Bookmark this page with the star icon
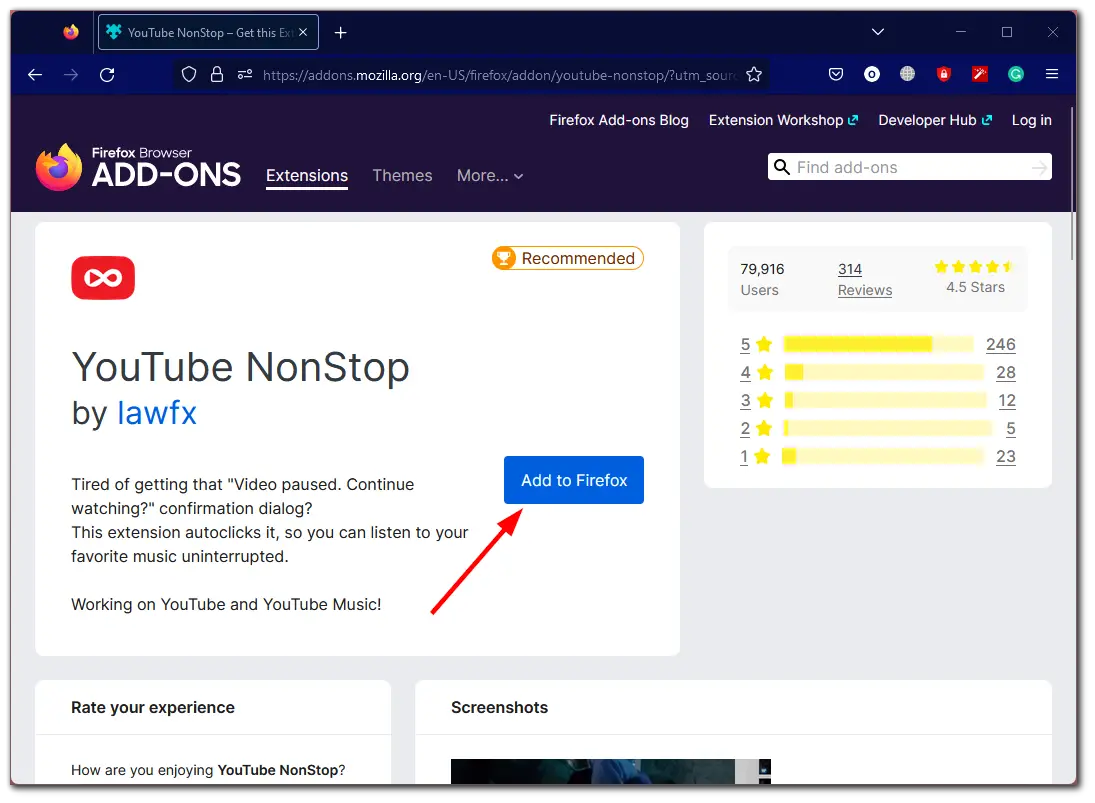The height and width of the screenshot is (803, 1095). click(x=754, y=75)
